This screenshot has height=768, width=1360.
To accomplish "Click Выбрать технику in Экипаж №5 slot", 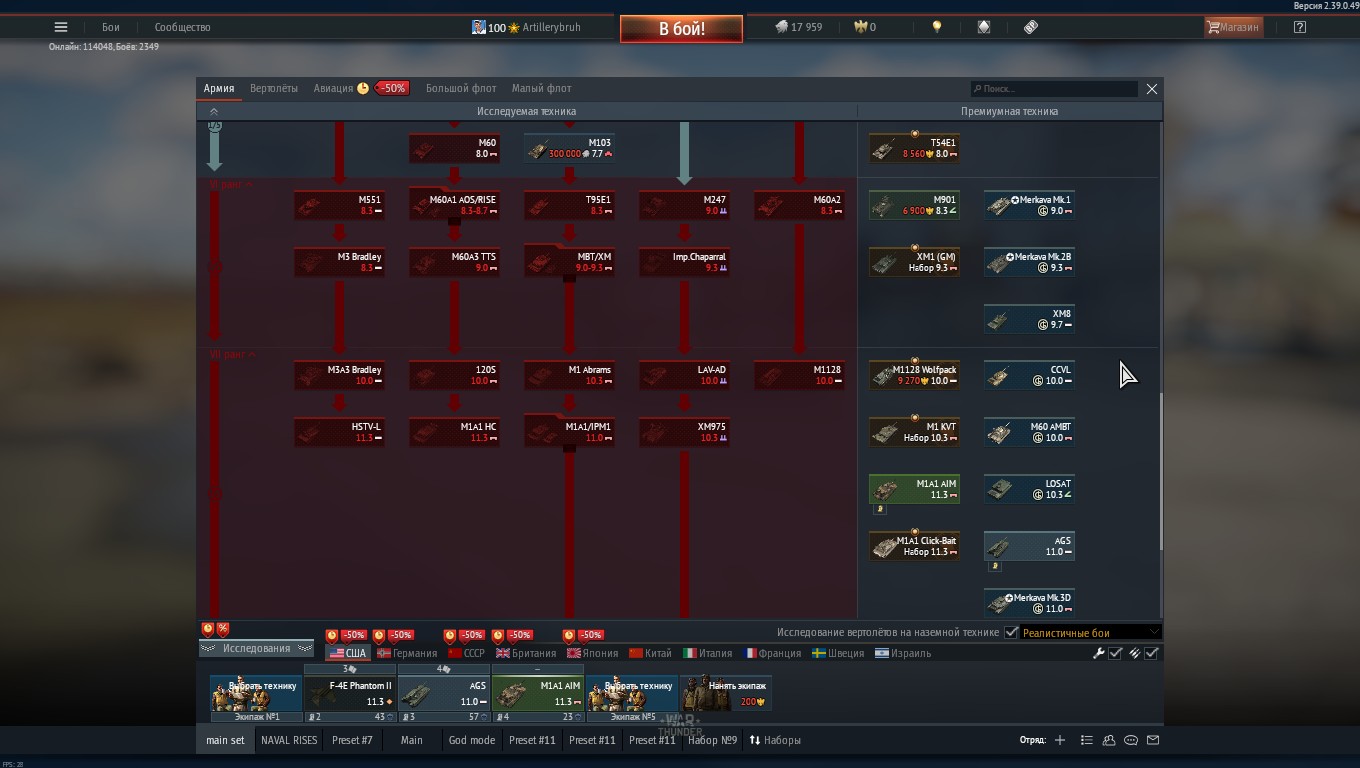I will (x=633, y=693).
